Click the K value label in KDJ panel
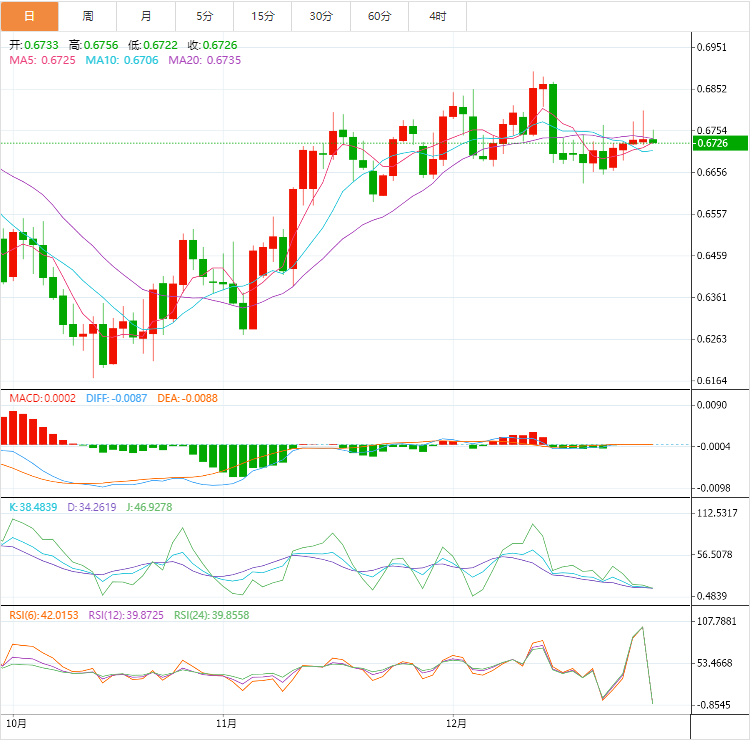The image size is (755, 742). [36, 507]
